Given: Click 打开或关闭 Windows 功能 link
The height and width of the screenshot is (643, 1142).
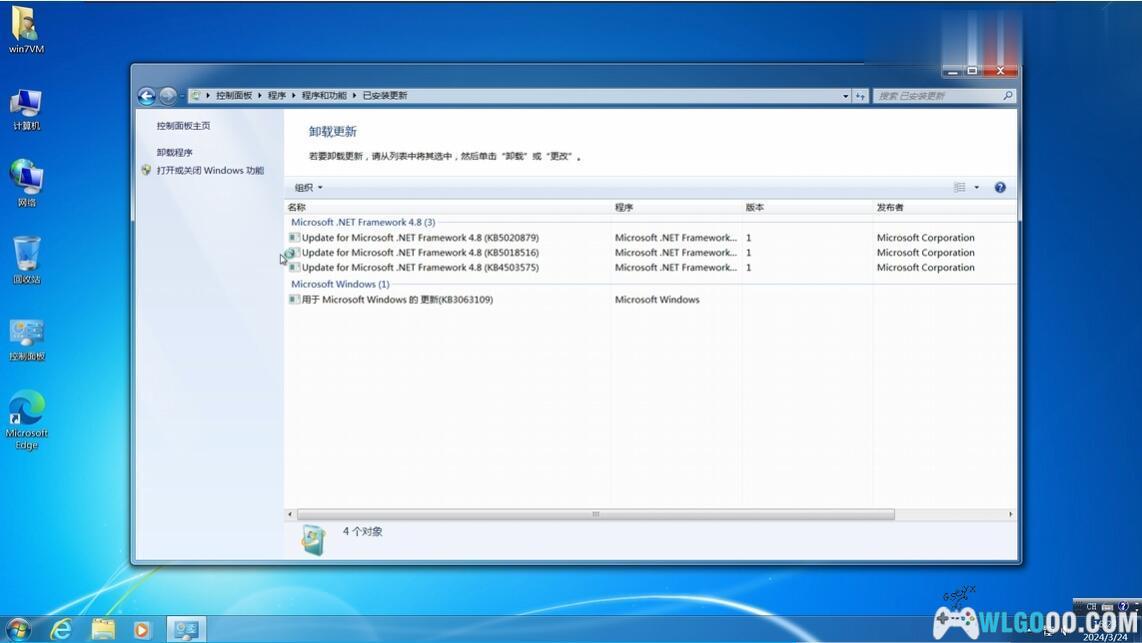Looking at the screenshot, I should coord(210,171).
